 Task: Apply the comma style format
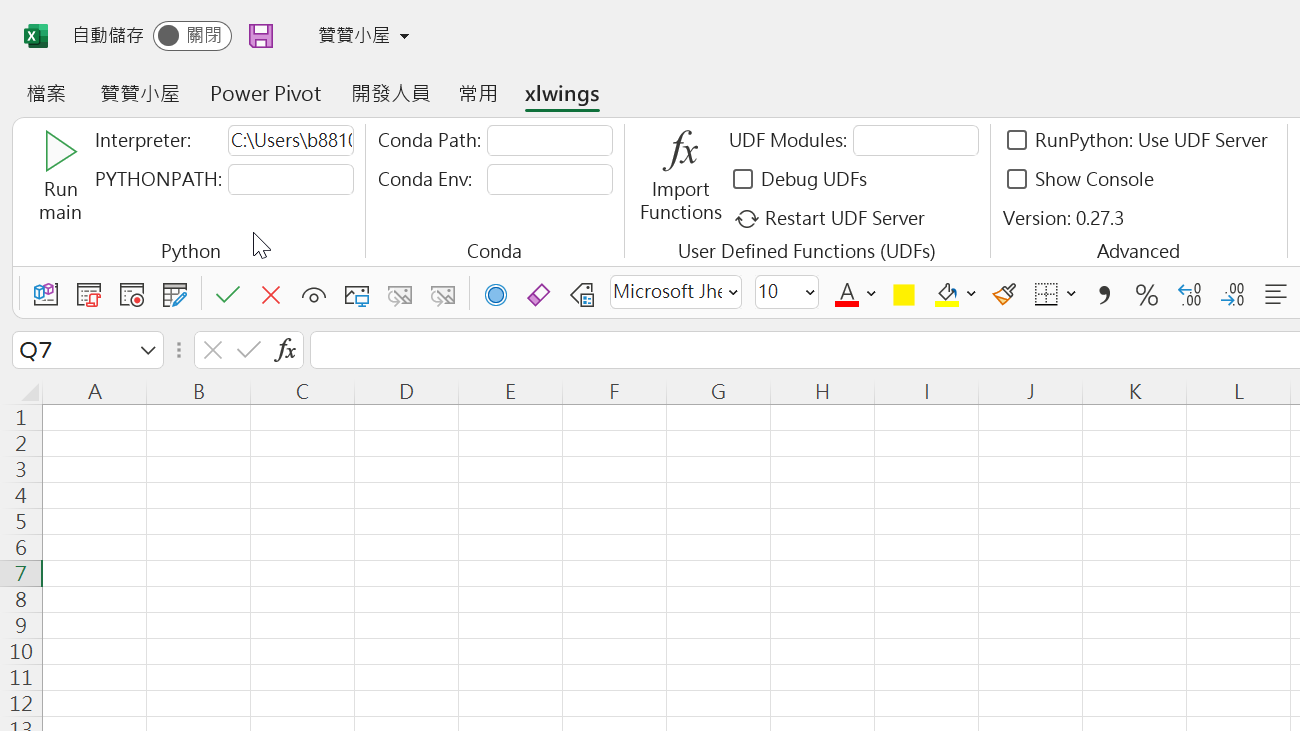click(x=1104, y=294)
